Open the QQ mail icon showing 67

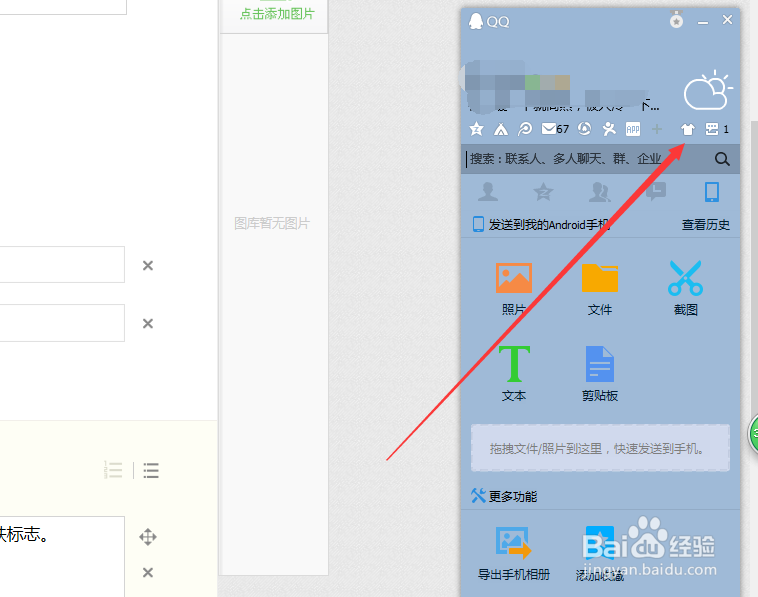click(x=555, y=129)
